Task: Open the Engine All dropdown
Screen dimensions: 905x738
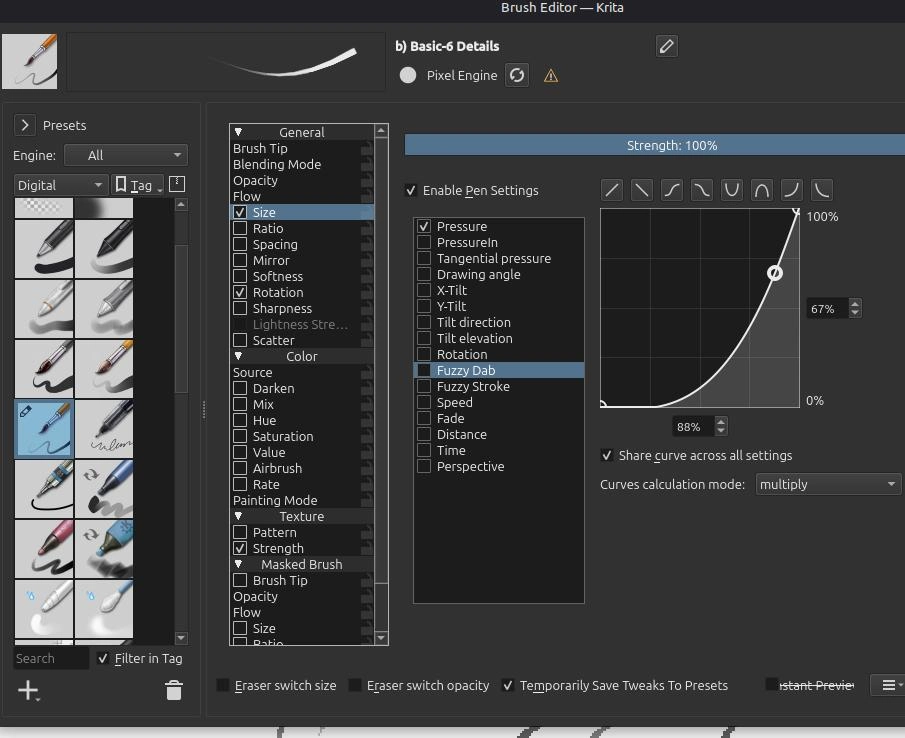Action: (x=126, y=155)
